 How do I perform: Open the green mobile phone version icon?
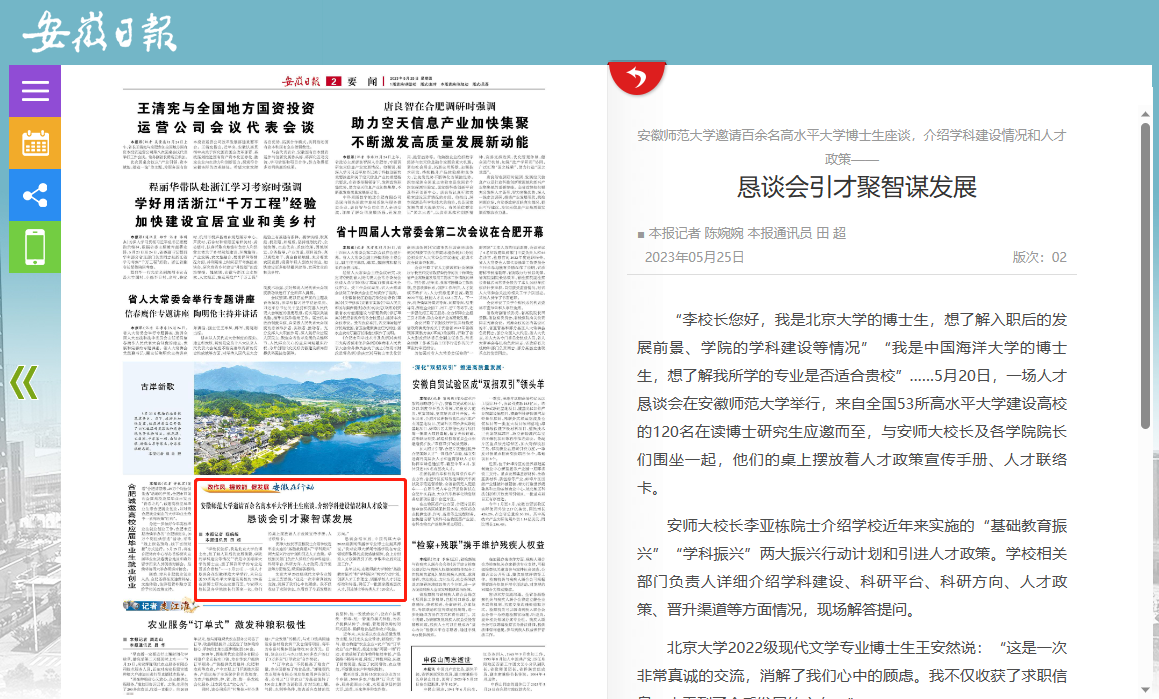tap(35, 247)
